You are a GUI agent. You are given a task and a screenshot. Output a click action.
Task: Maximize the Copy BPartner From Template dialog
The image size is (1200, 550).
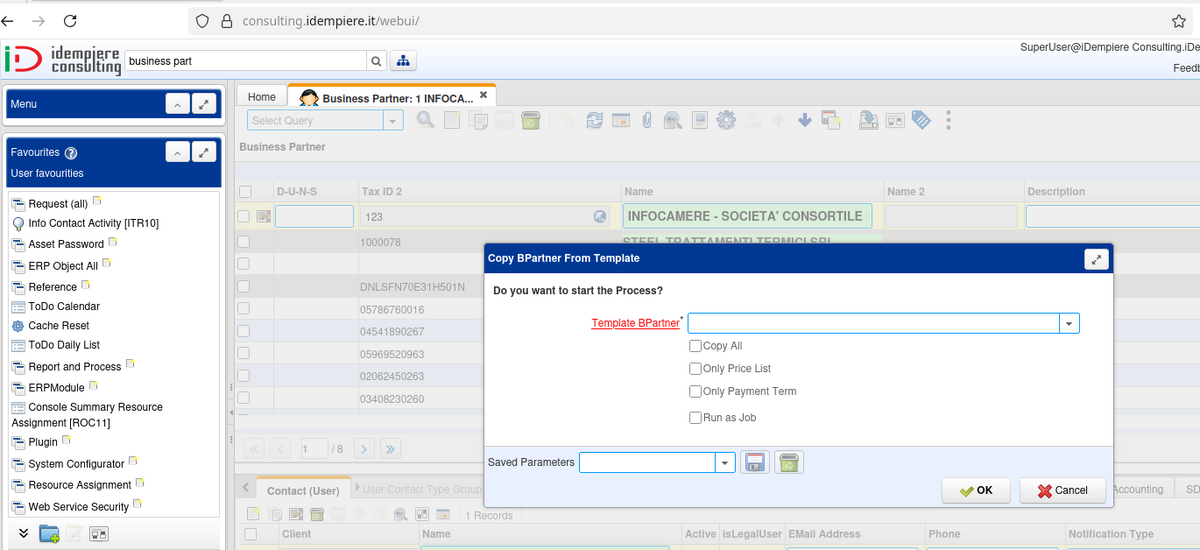(1097, 259)
